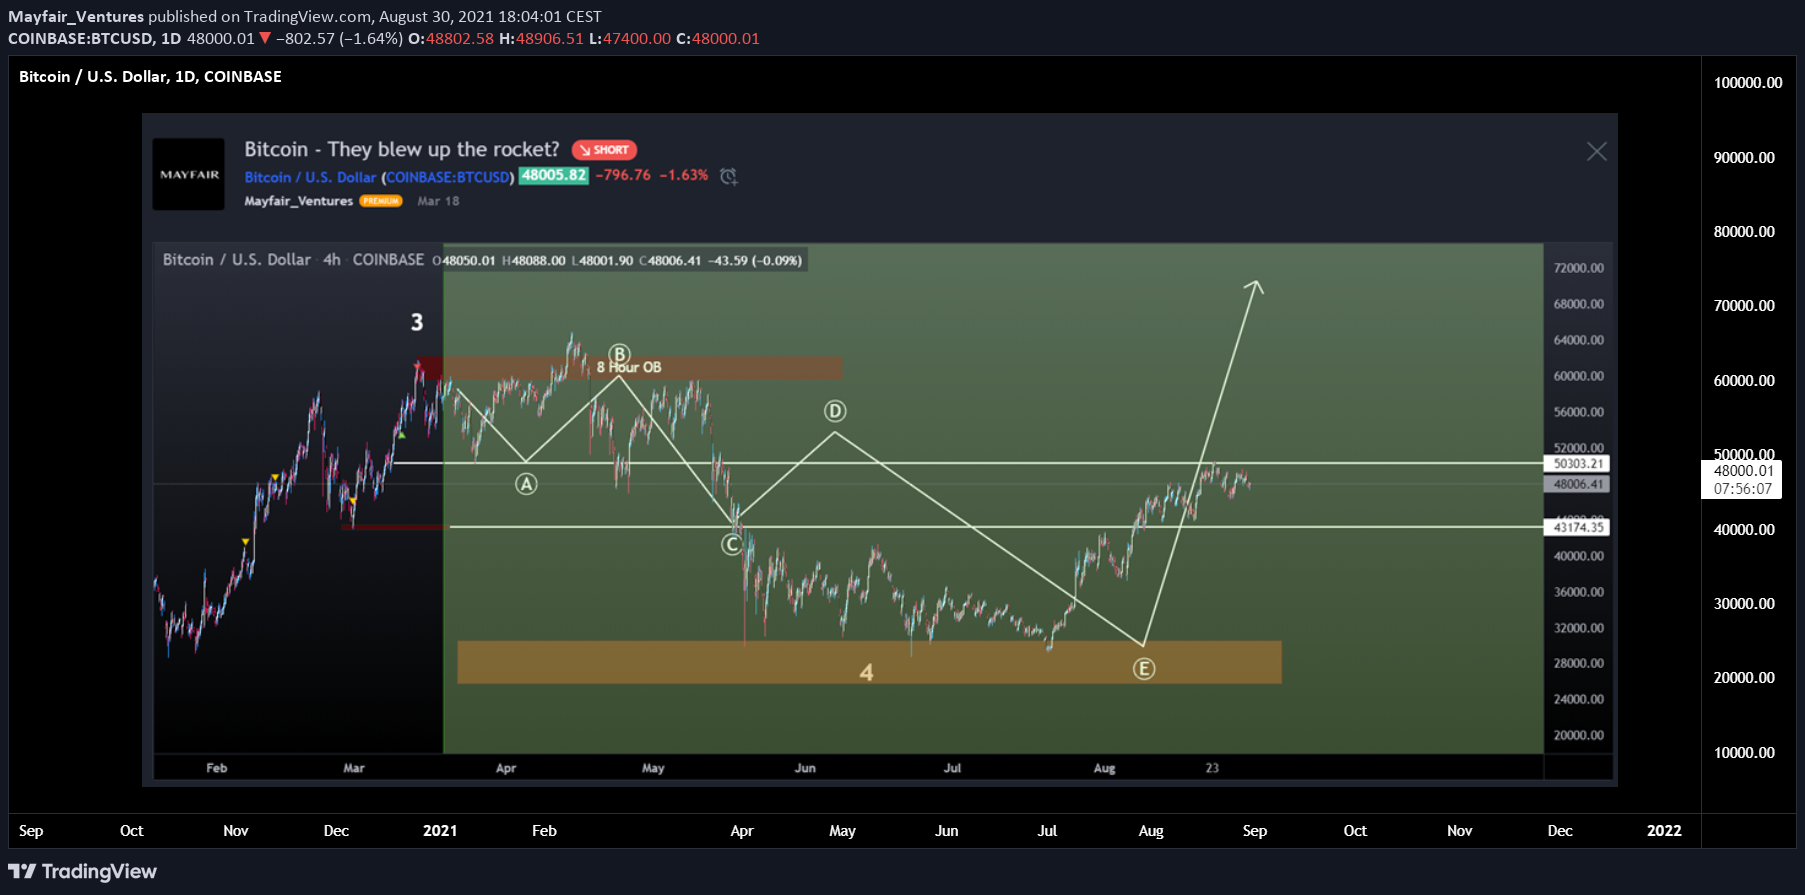Click the Mayfair_Ventures published header text

coord(305,16)
